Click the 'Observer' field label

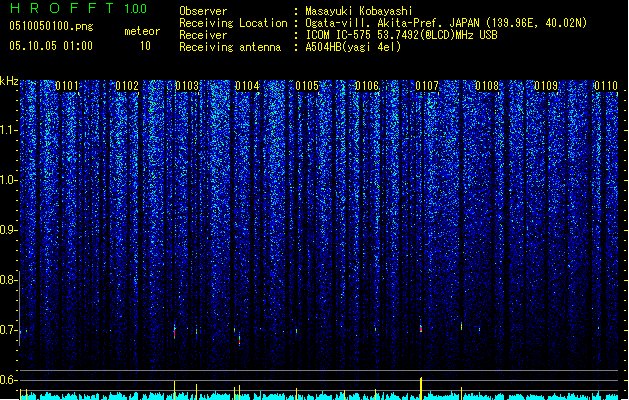203,11
